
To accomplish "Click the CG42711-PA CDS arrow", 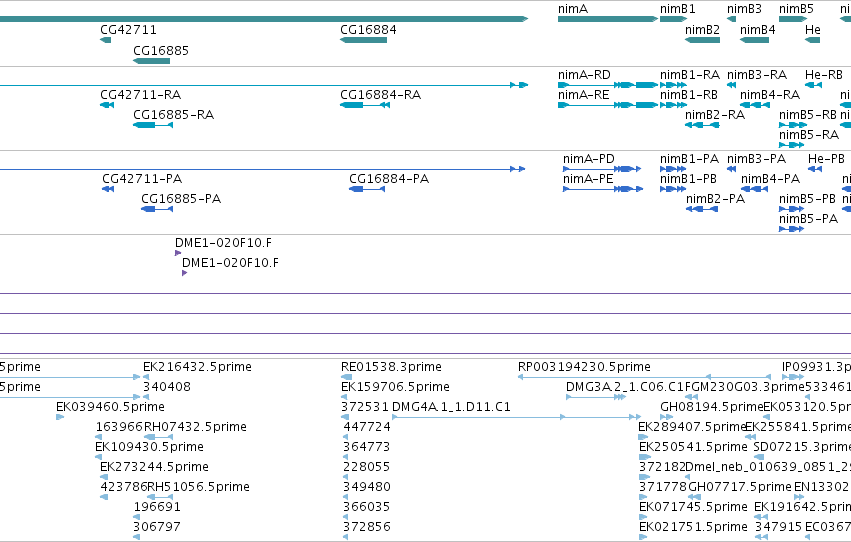I will pos(108,189).
